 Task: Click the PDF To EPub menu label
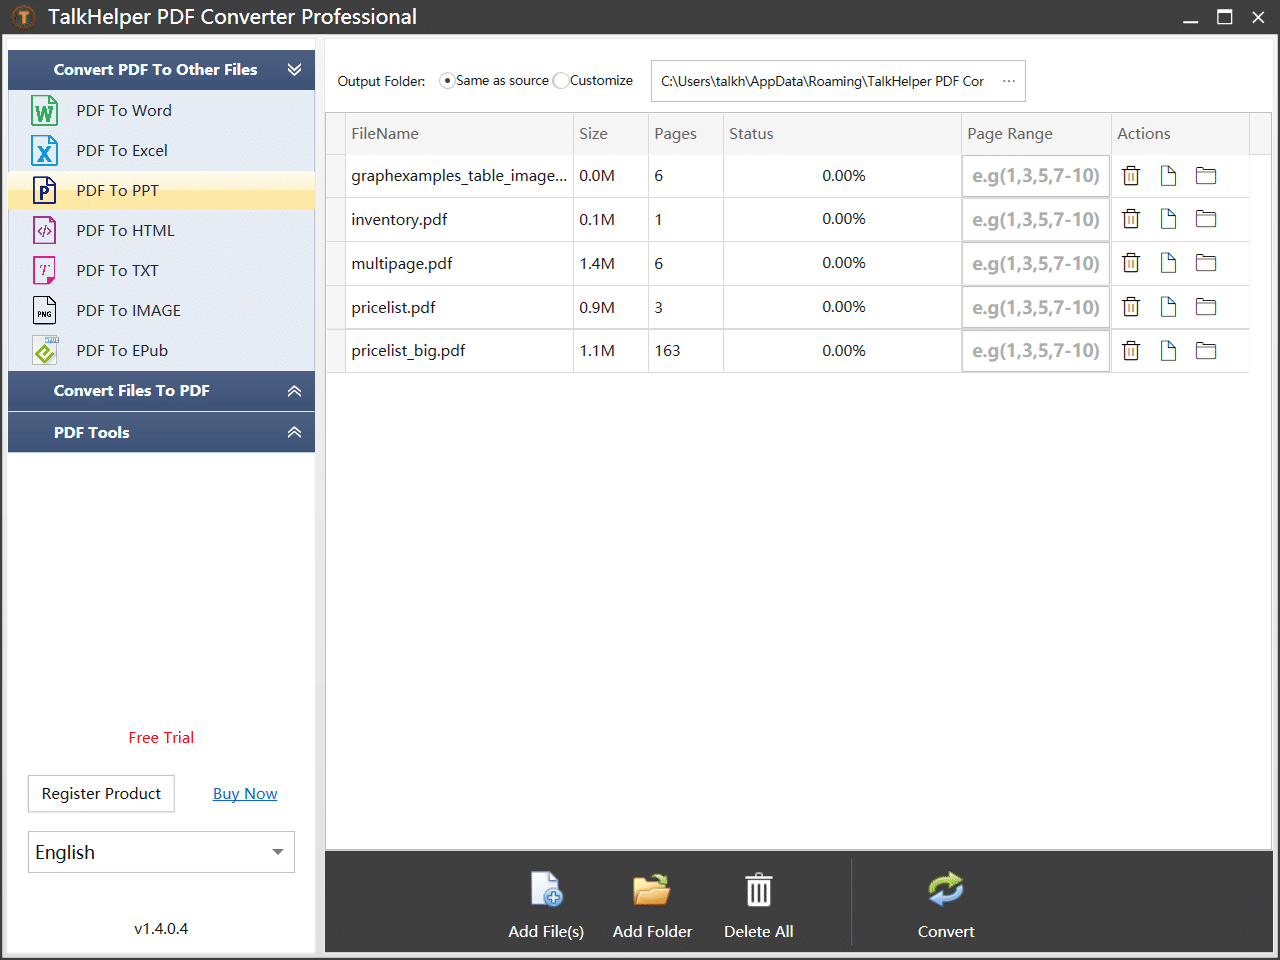122,350
